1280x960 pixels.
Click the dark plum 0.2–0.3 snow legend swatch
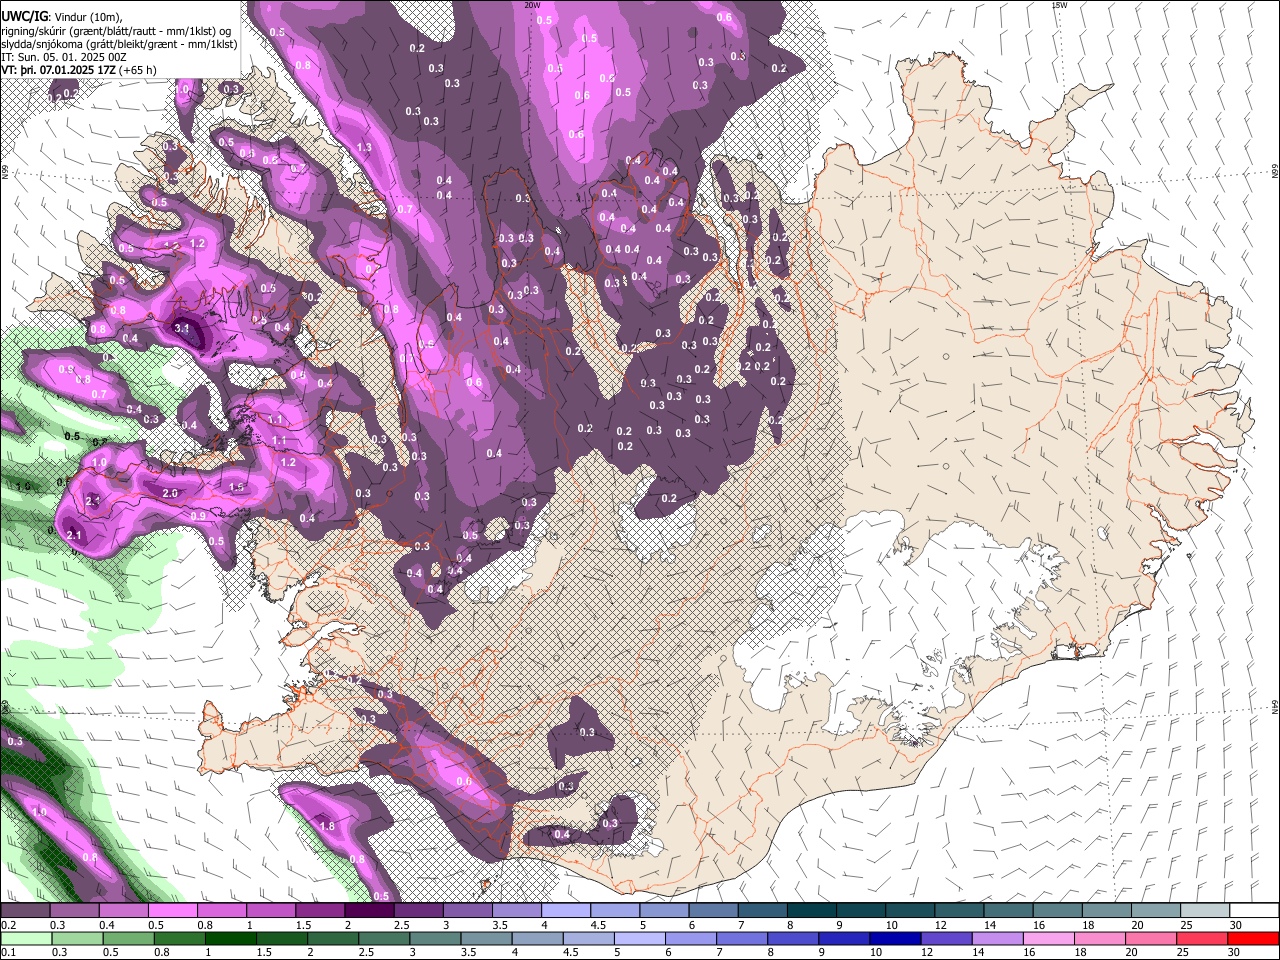[x=25, y=910]
